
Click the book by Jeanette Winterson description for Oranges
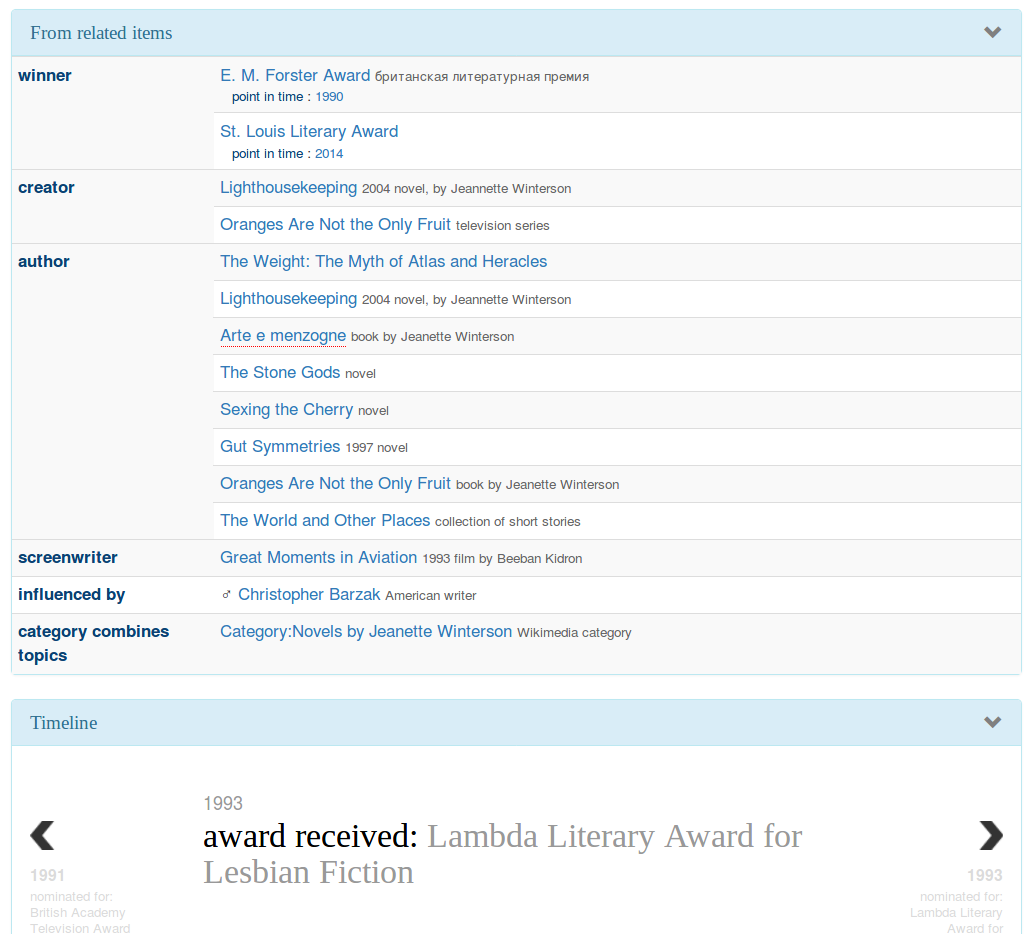(537, 485)
